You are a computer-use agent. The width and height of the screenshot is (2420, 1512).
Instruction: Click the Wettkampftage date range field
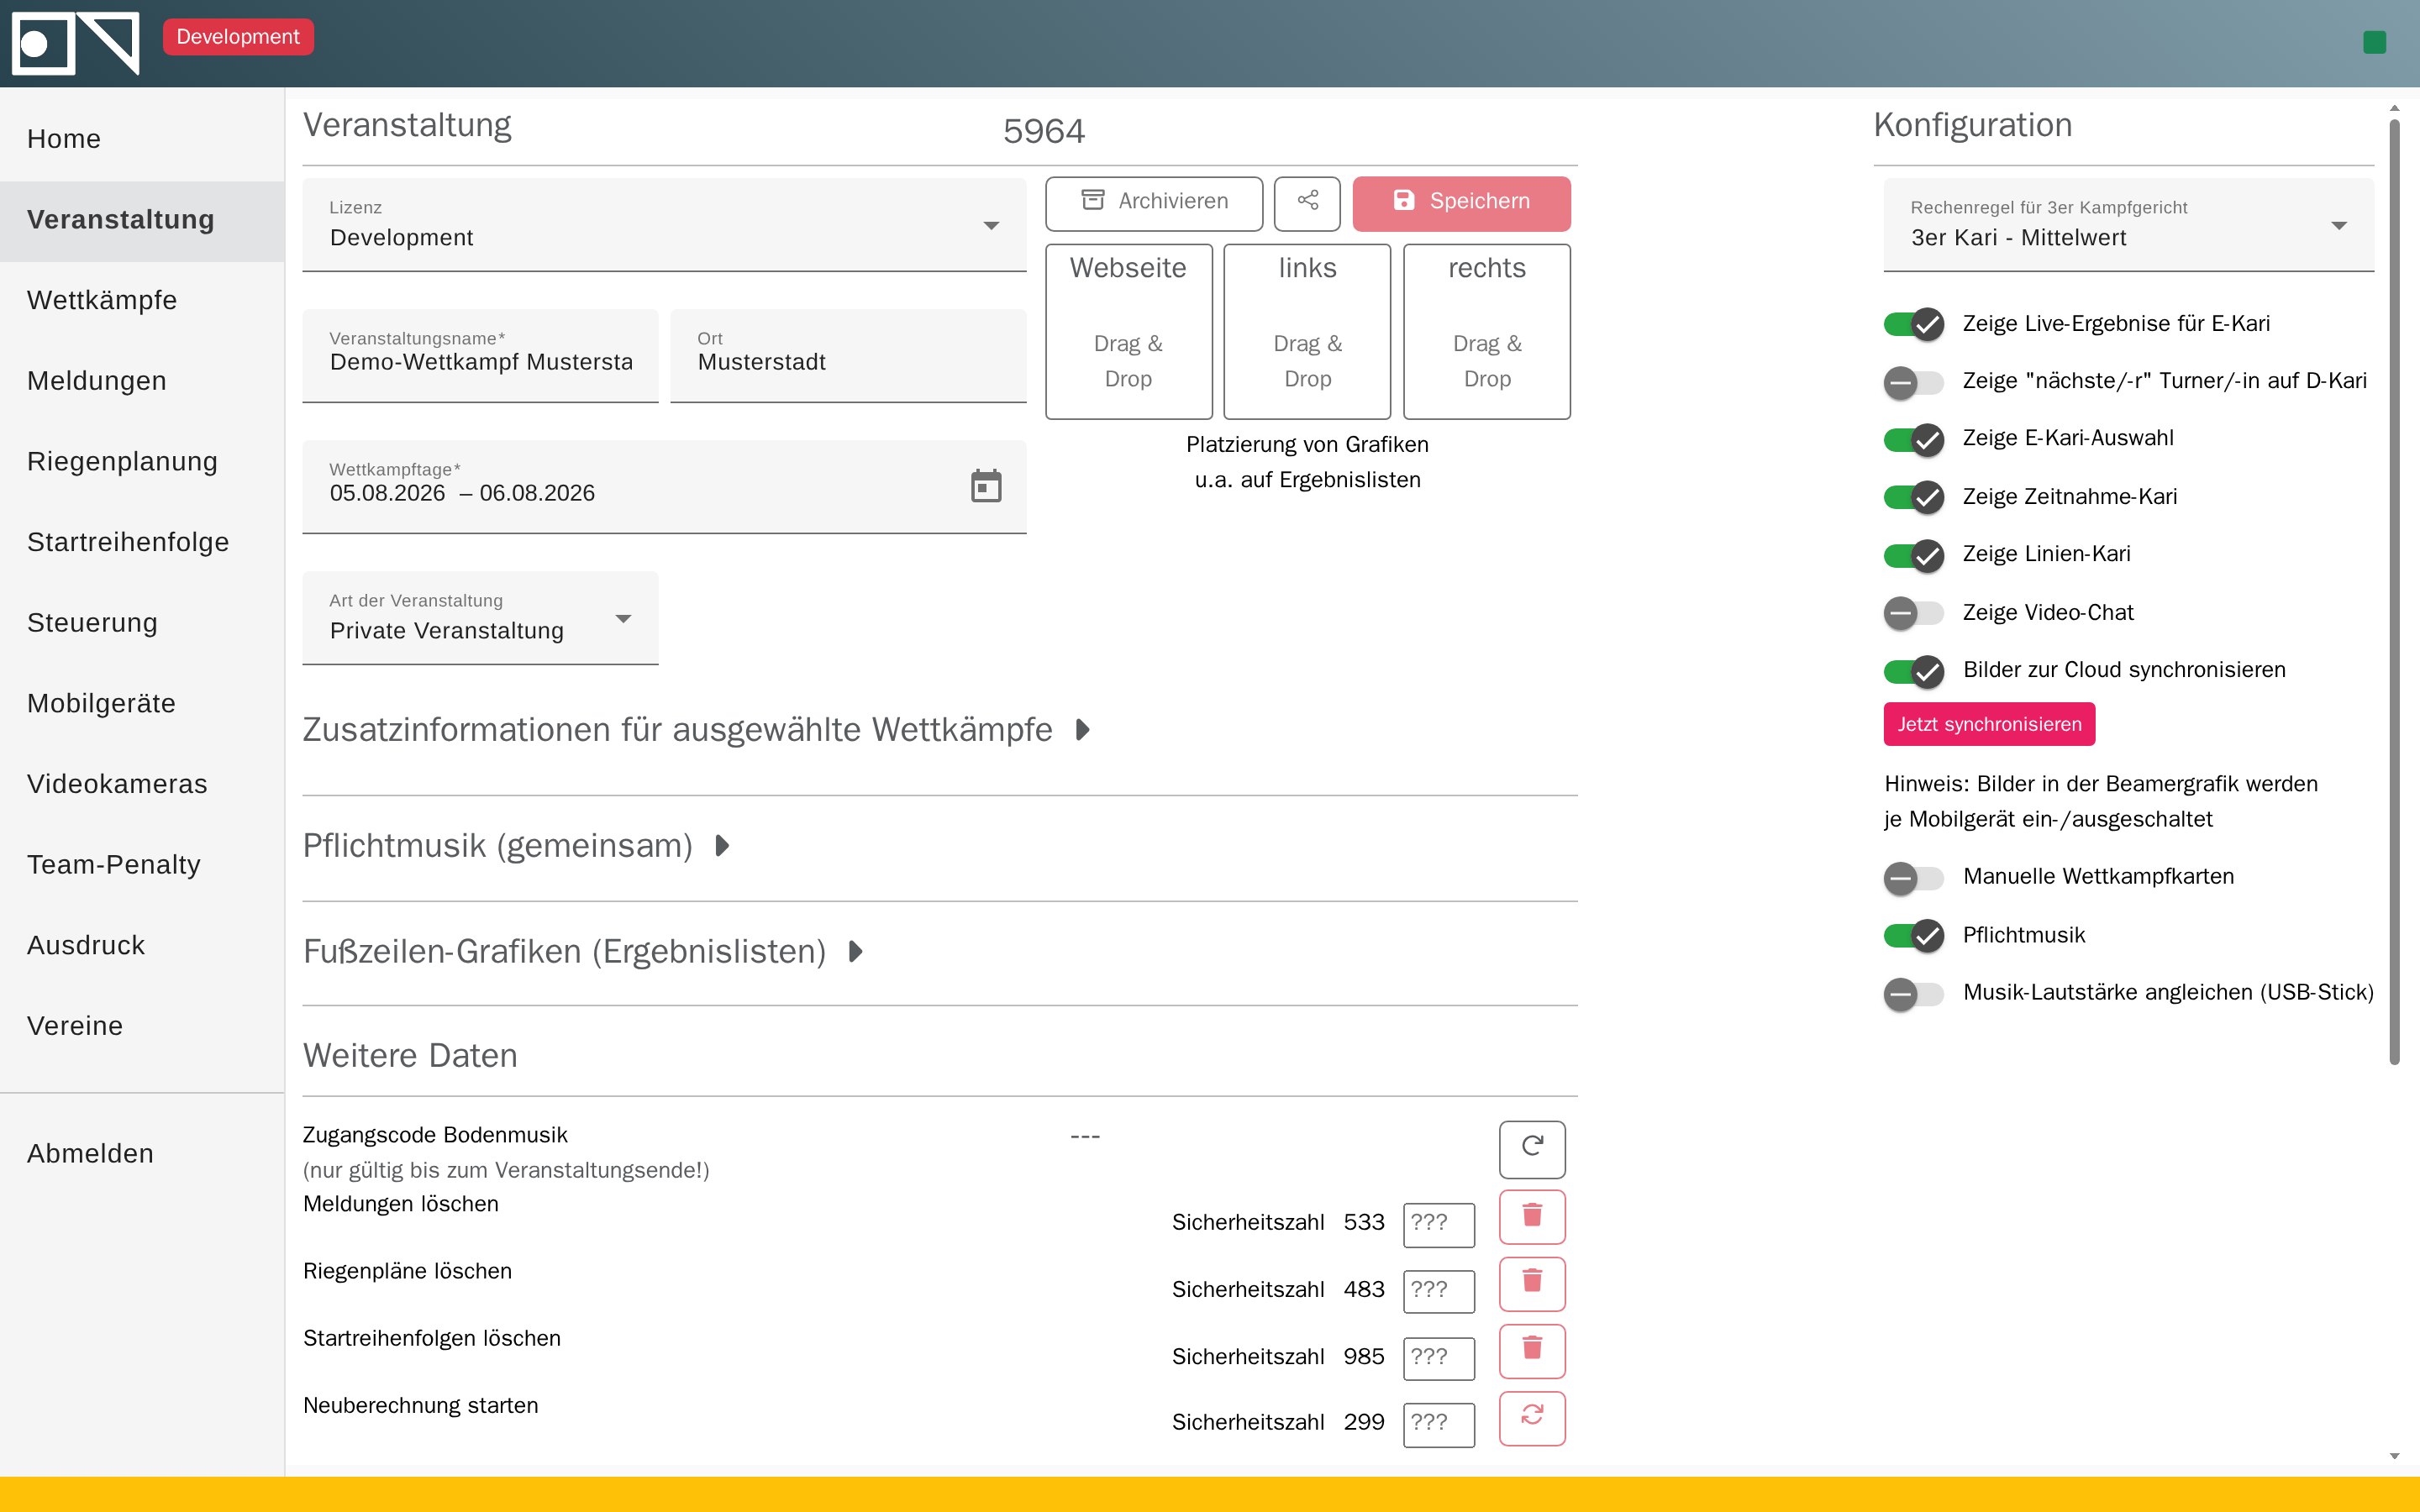click(x=664, y=487)
